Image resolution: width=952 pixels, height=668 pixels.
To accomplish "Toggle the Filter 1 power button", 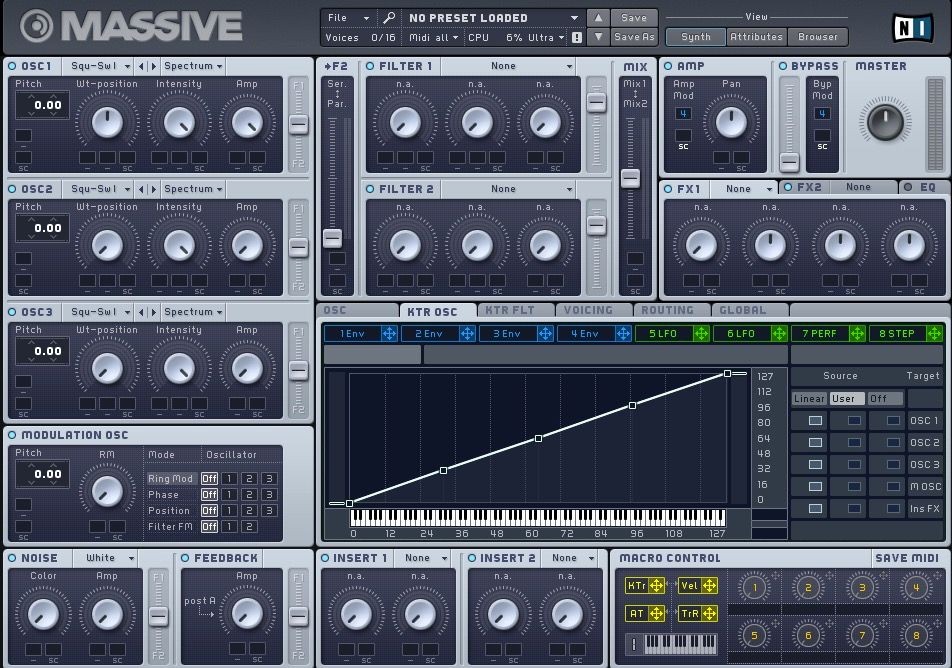I will pos(370,66).
